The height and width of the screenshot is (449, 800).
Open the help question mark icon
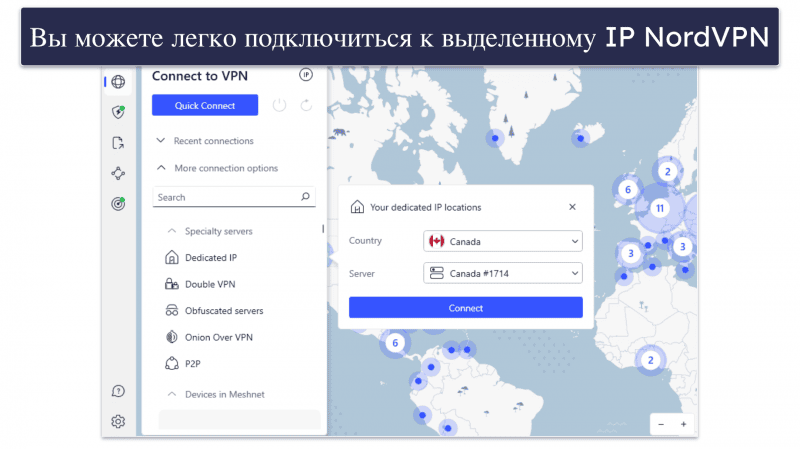pos(118,391)
